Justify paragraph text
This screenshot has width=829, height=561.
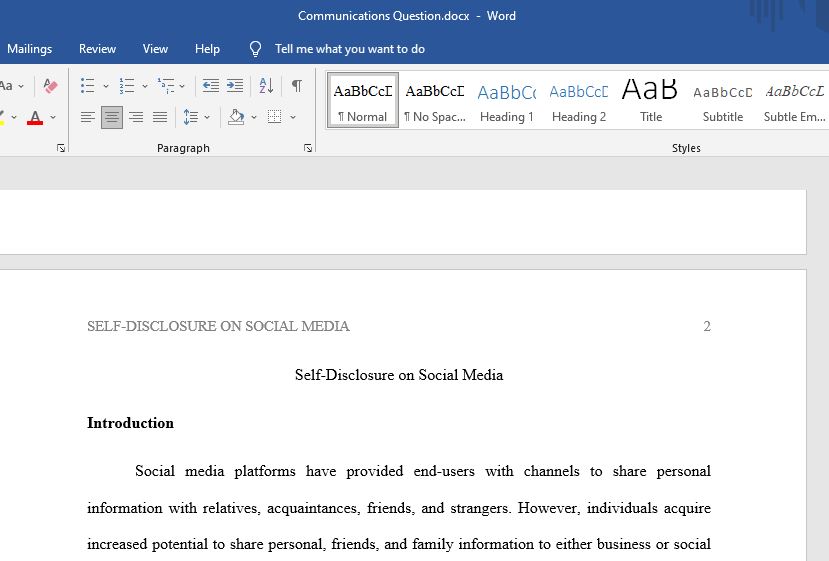pos(160,117)
